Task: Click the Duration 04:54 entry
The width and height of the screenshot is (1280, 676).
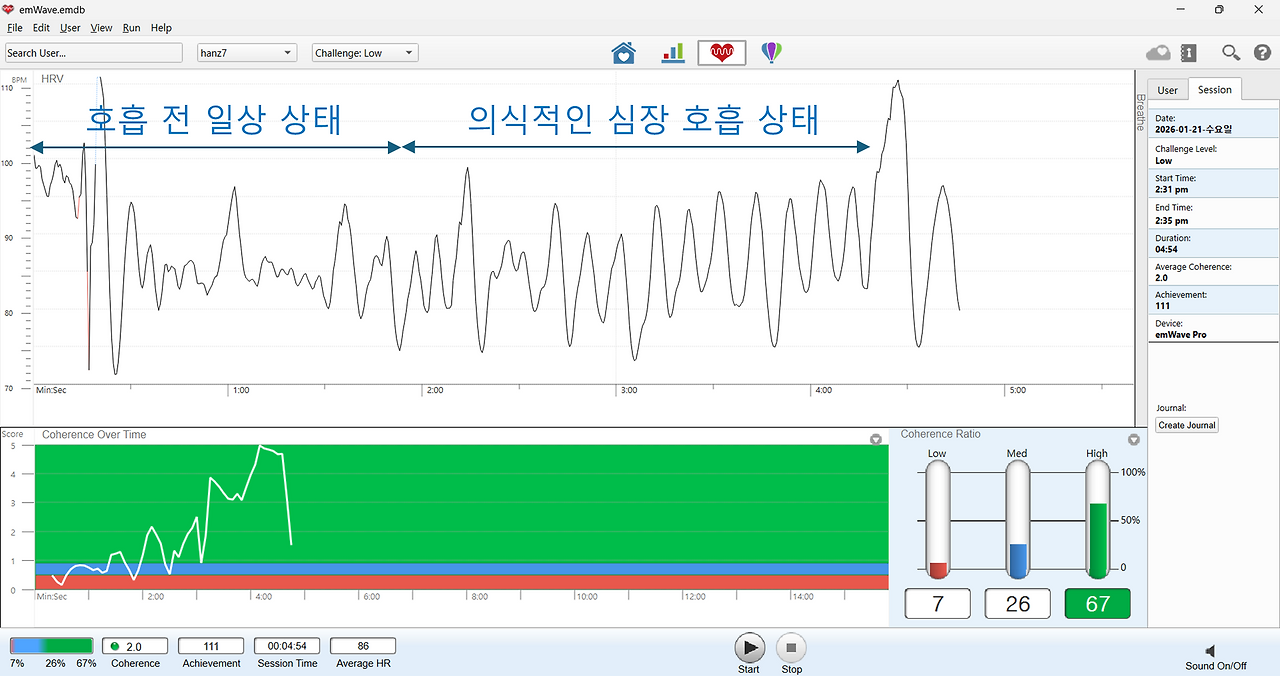Action: 1213,243
